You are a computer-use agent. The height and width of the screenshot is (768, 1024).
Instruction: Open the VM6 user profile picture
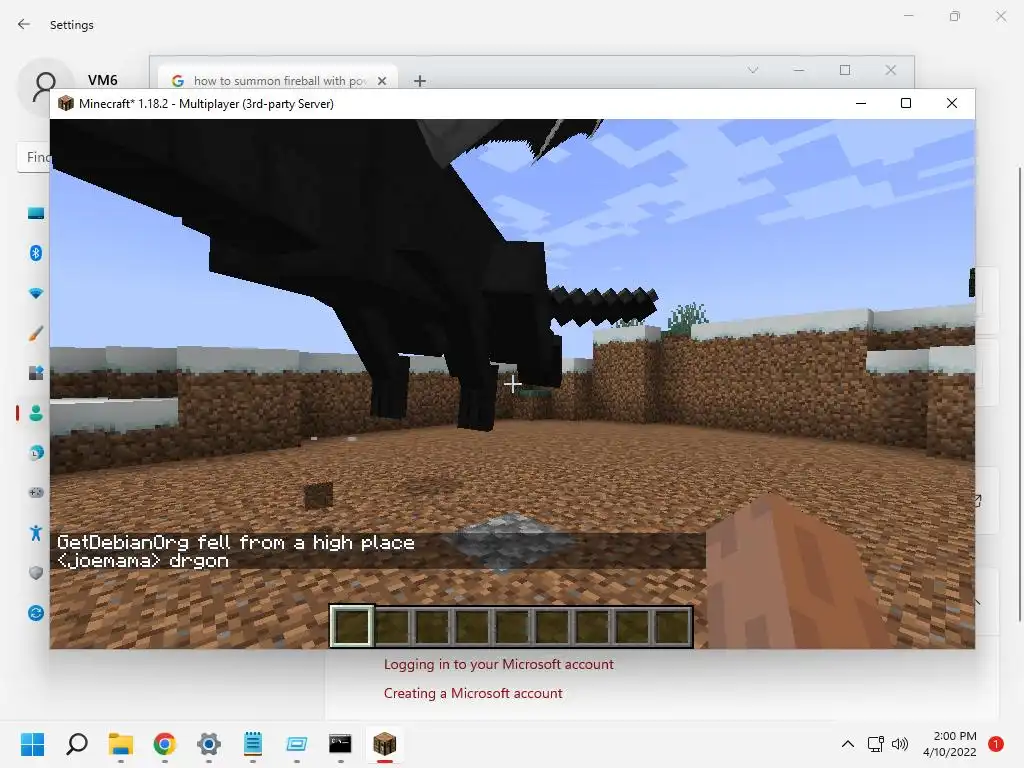pos(45,86)
